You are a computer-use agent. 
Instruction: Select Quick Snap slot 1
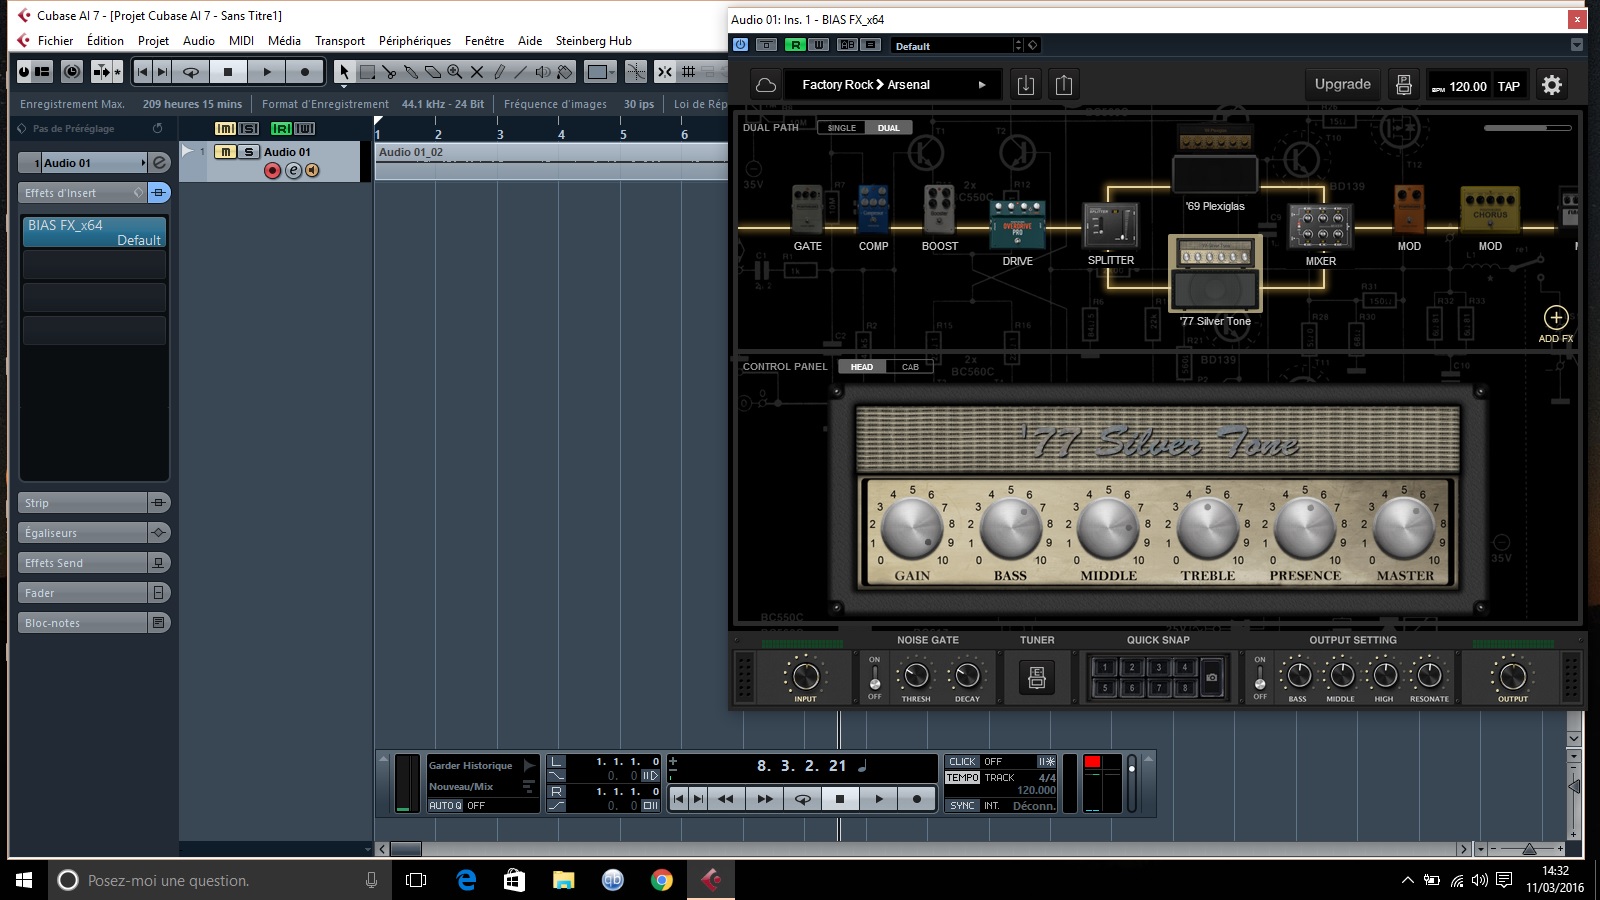(1105, 667)
